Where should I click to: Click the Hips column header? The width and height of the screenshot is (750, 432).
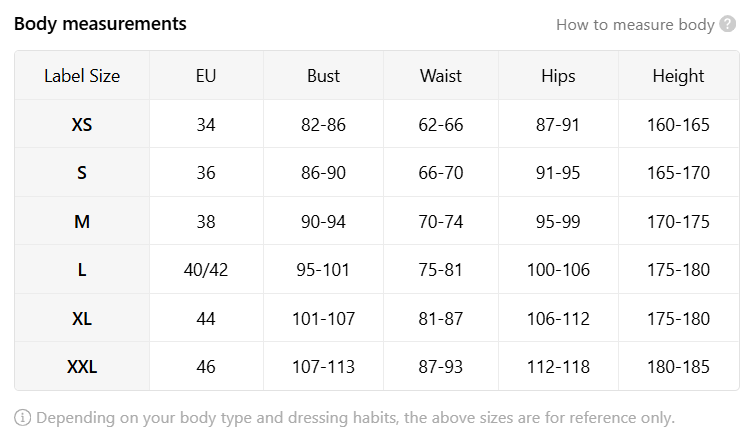558,76
